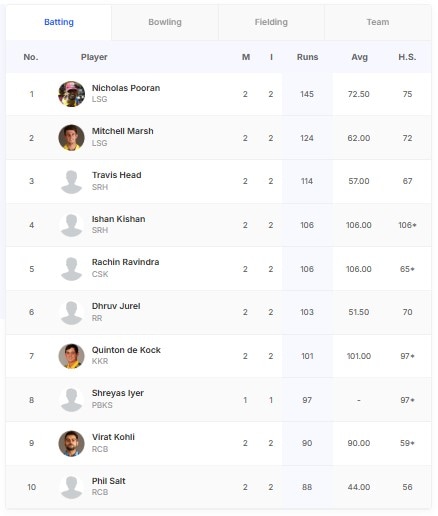Open Quinton de Kock's profile photo

click(x=71, y=356)
